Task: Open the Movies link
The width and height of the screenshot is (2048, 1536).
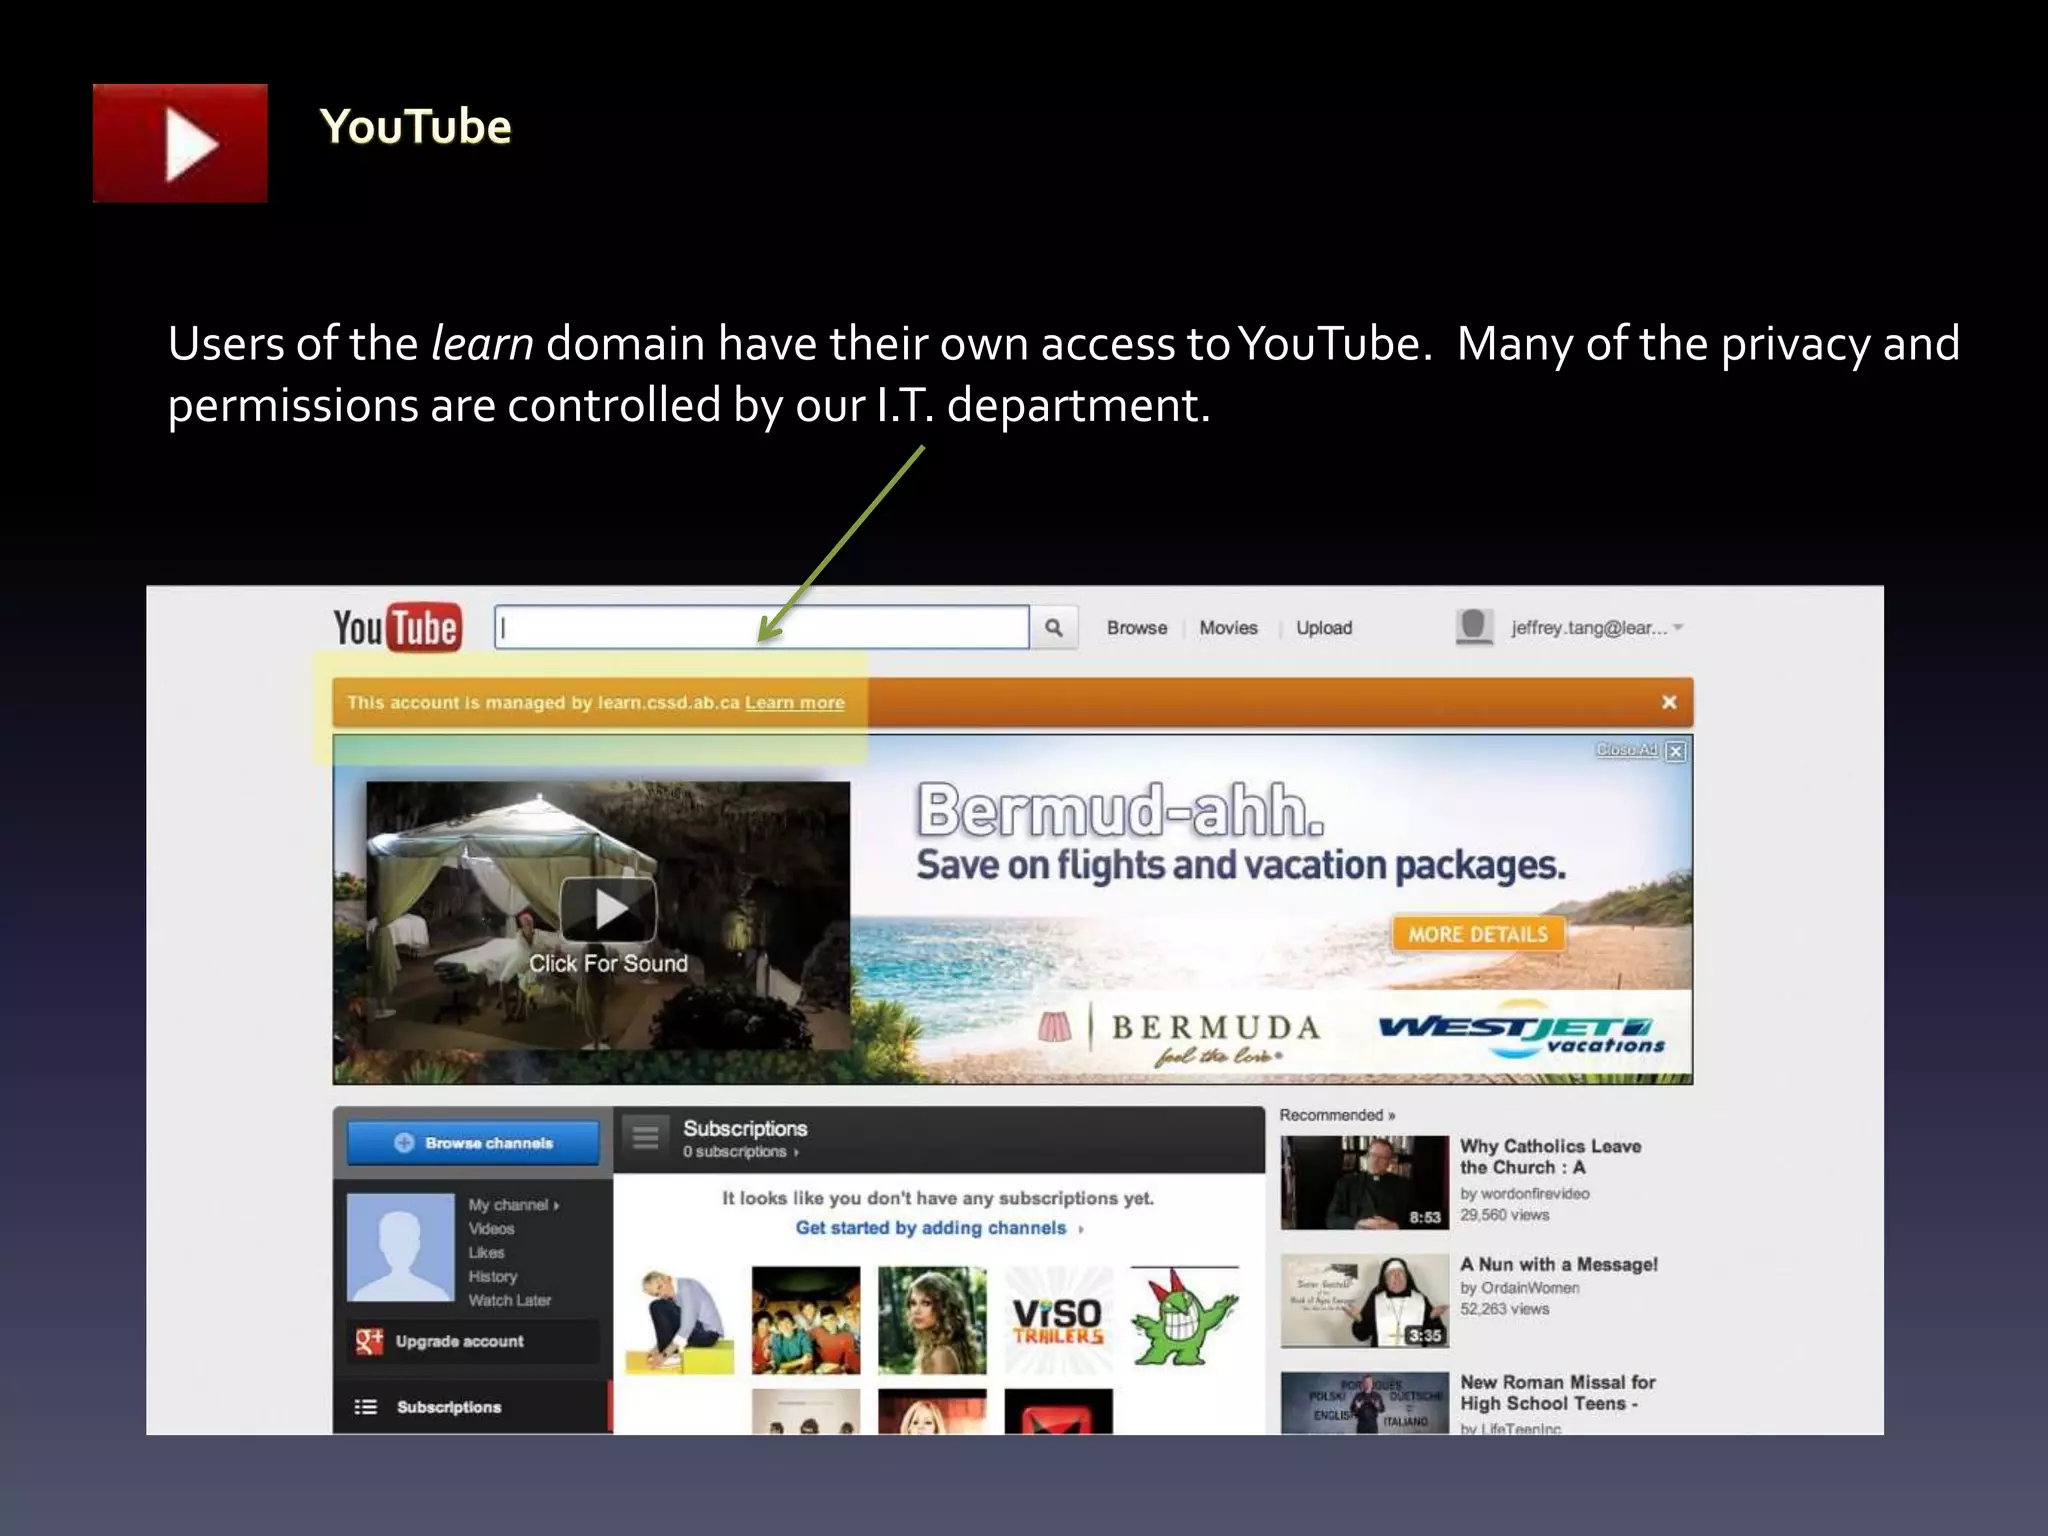Action: (1228, 628)
